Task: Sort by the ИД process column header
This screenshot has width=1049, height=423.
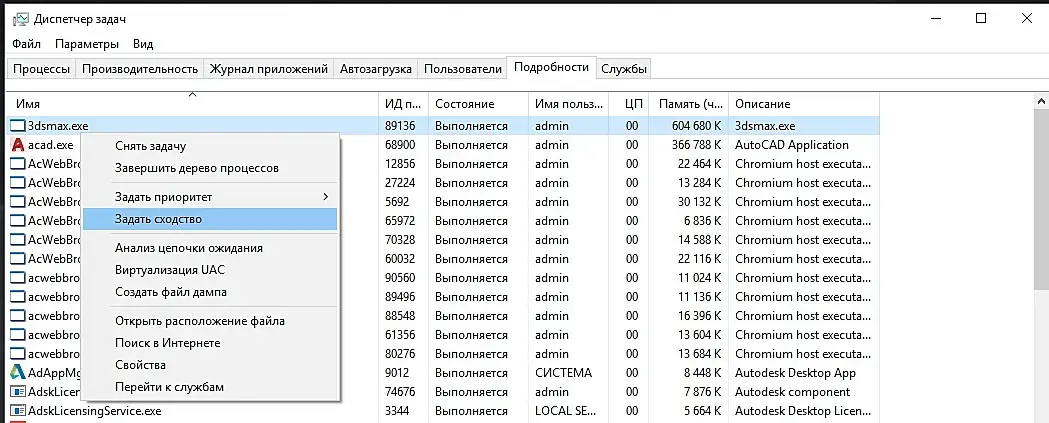Action: point(403,104)
